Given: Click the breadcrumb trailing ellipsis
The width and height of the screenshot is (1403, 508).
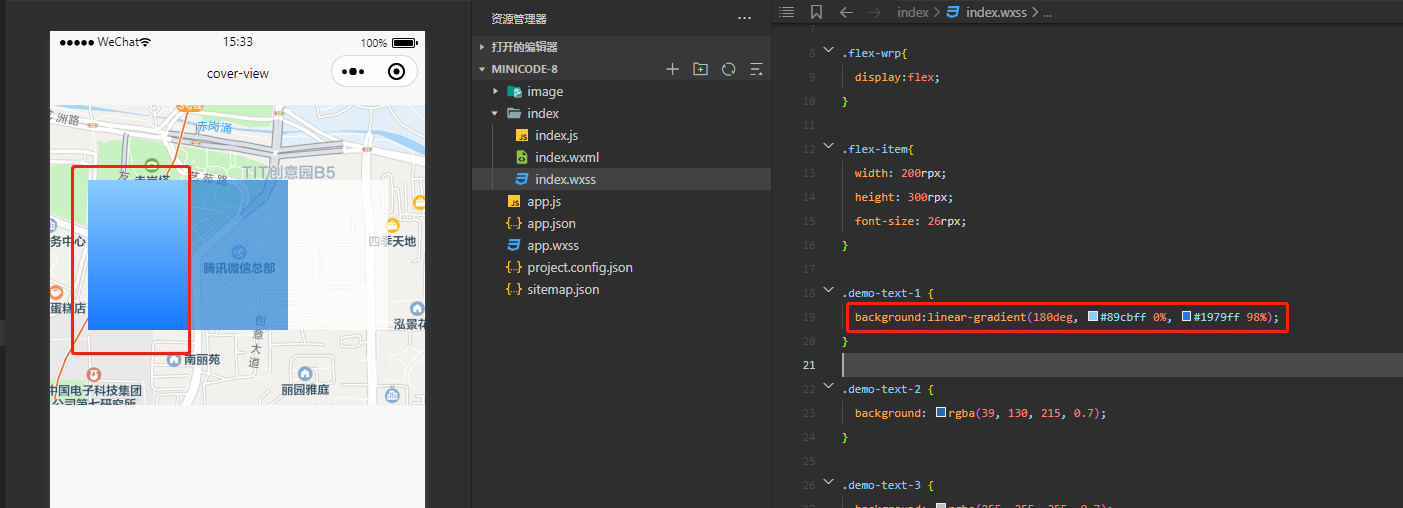Looking at the screenshot, I should pyautogui.click(x=1048, y=13).
